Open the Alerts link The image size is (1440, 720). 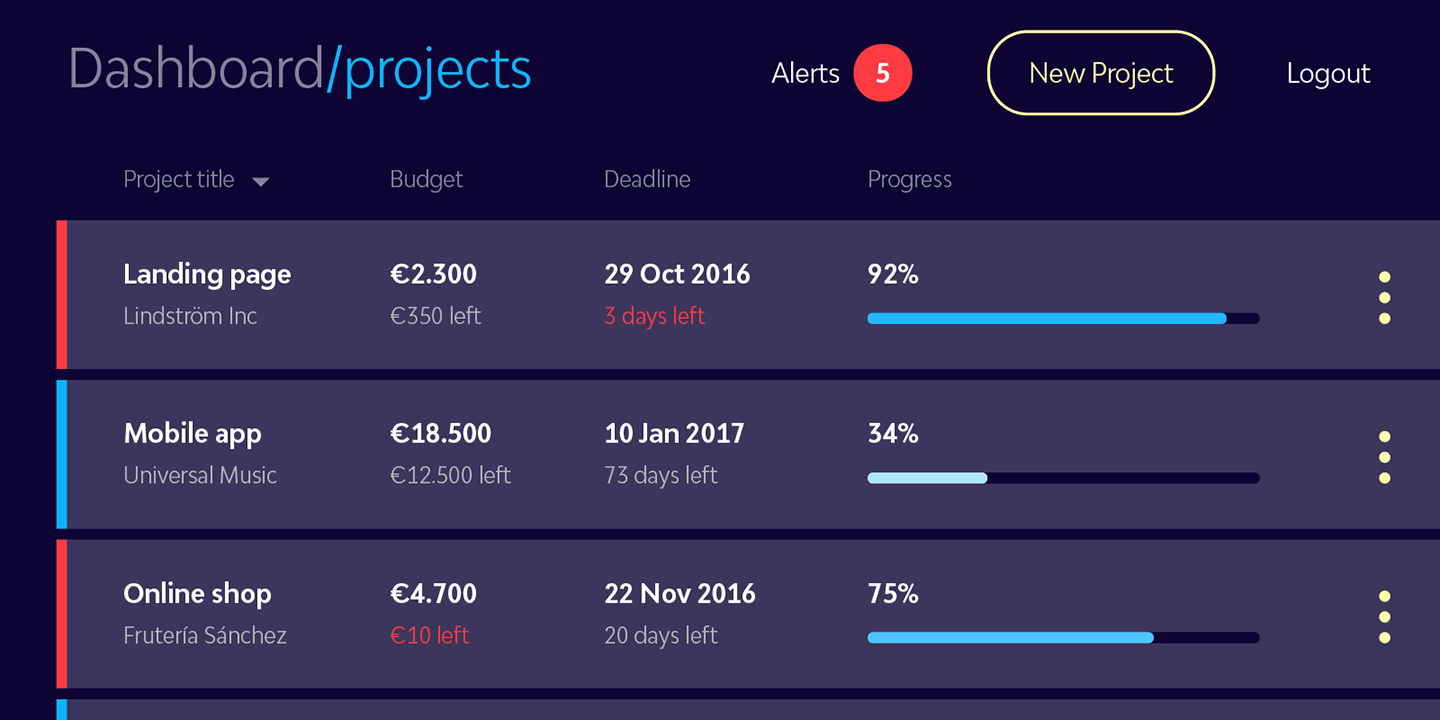(805, 73)
